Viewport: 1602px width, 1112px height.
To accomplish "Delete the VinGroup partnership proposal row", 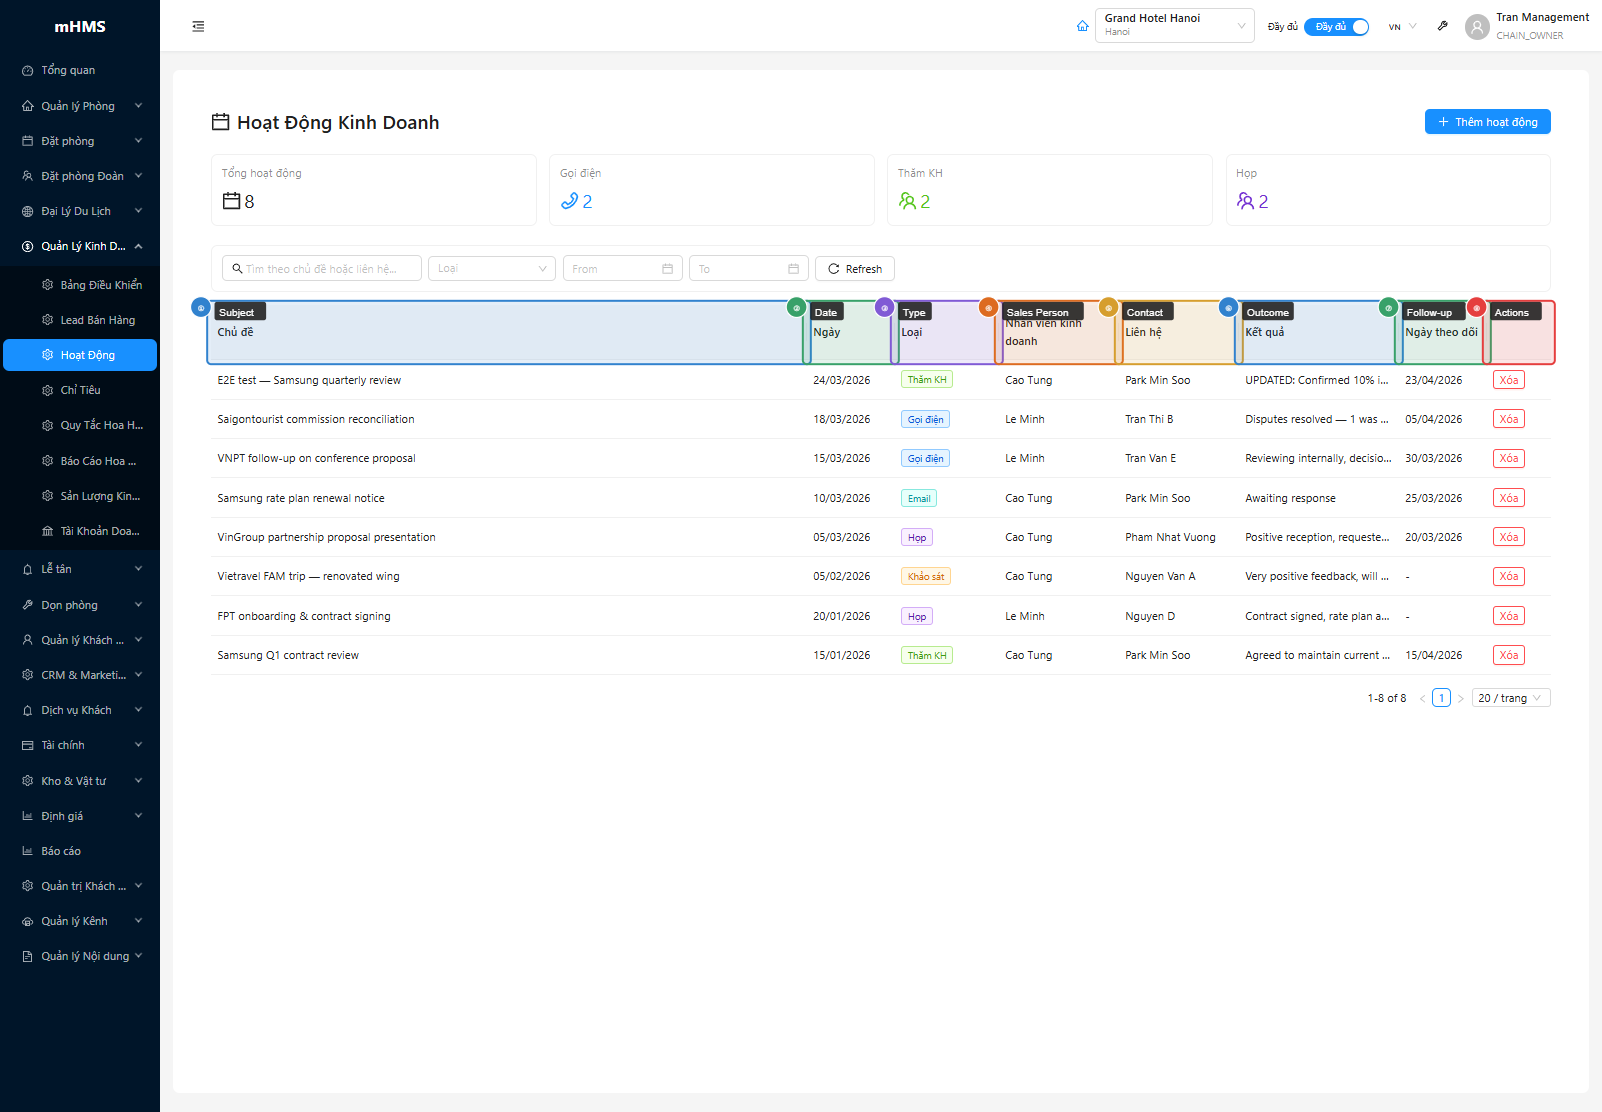I will click(1508, 537).
